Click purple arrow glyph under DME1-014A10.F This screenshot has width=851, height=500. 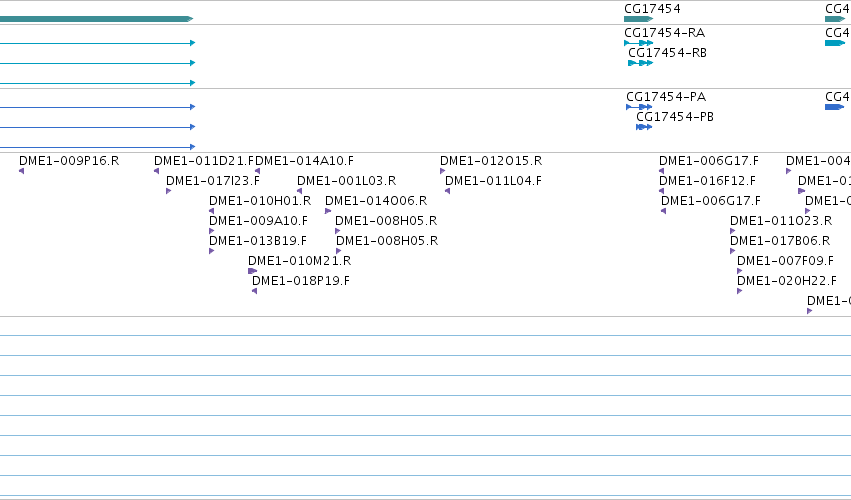pyautogui.click(x=257, y=171)
